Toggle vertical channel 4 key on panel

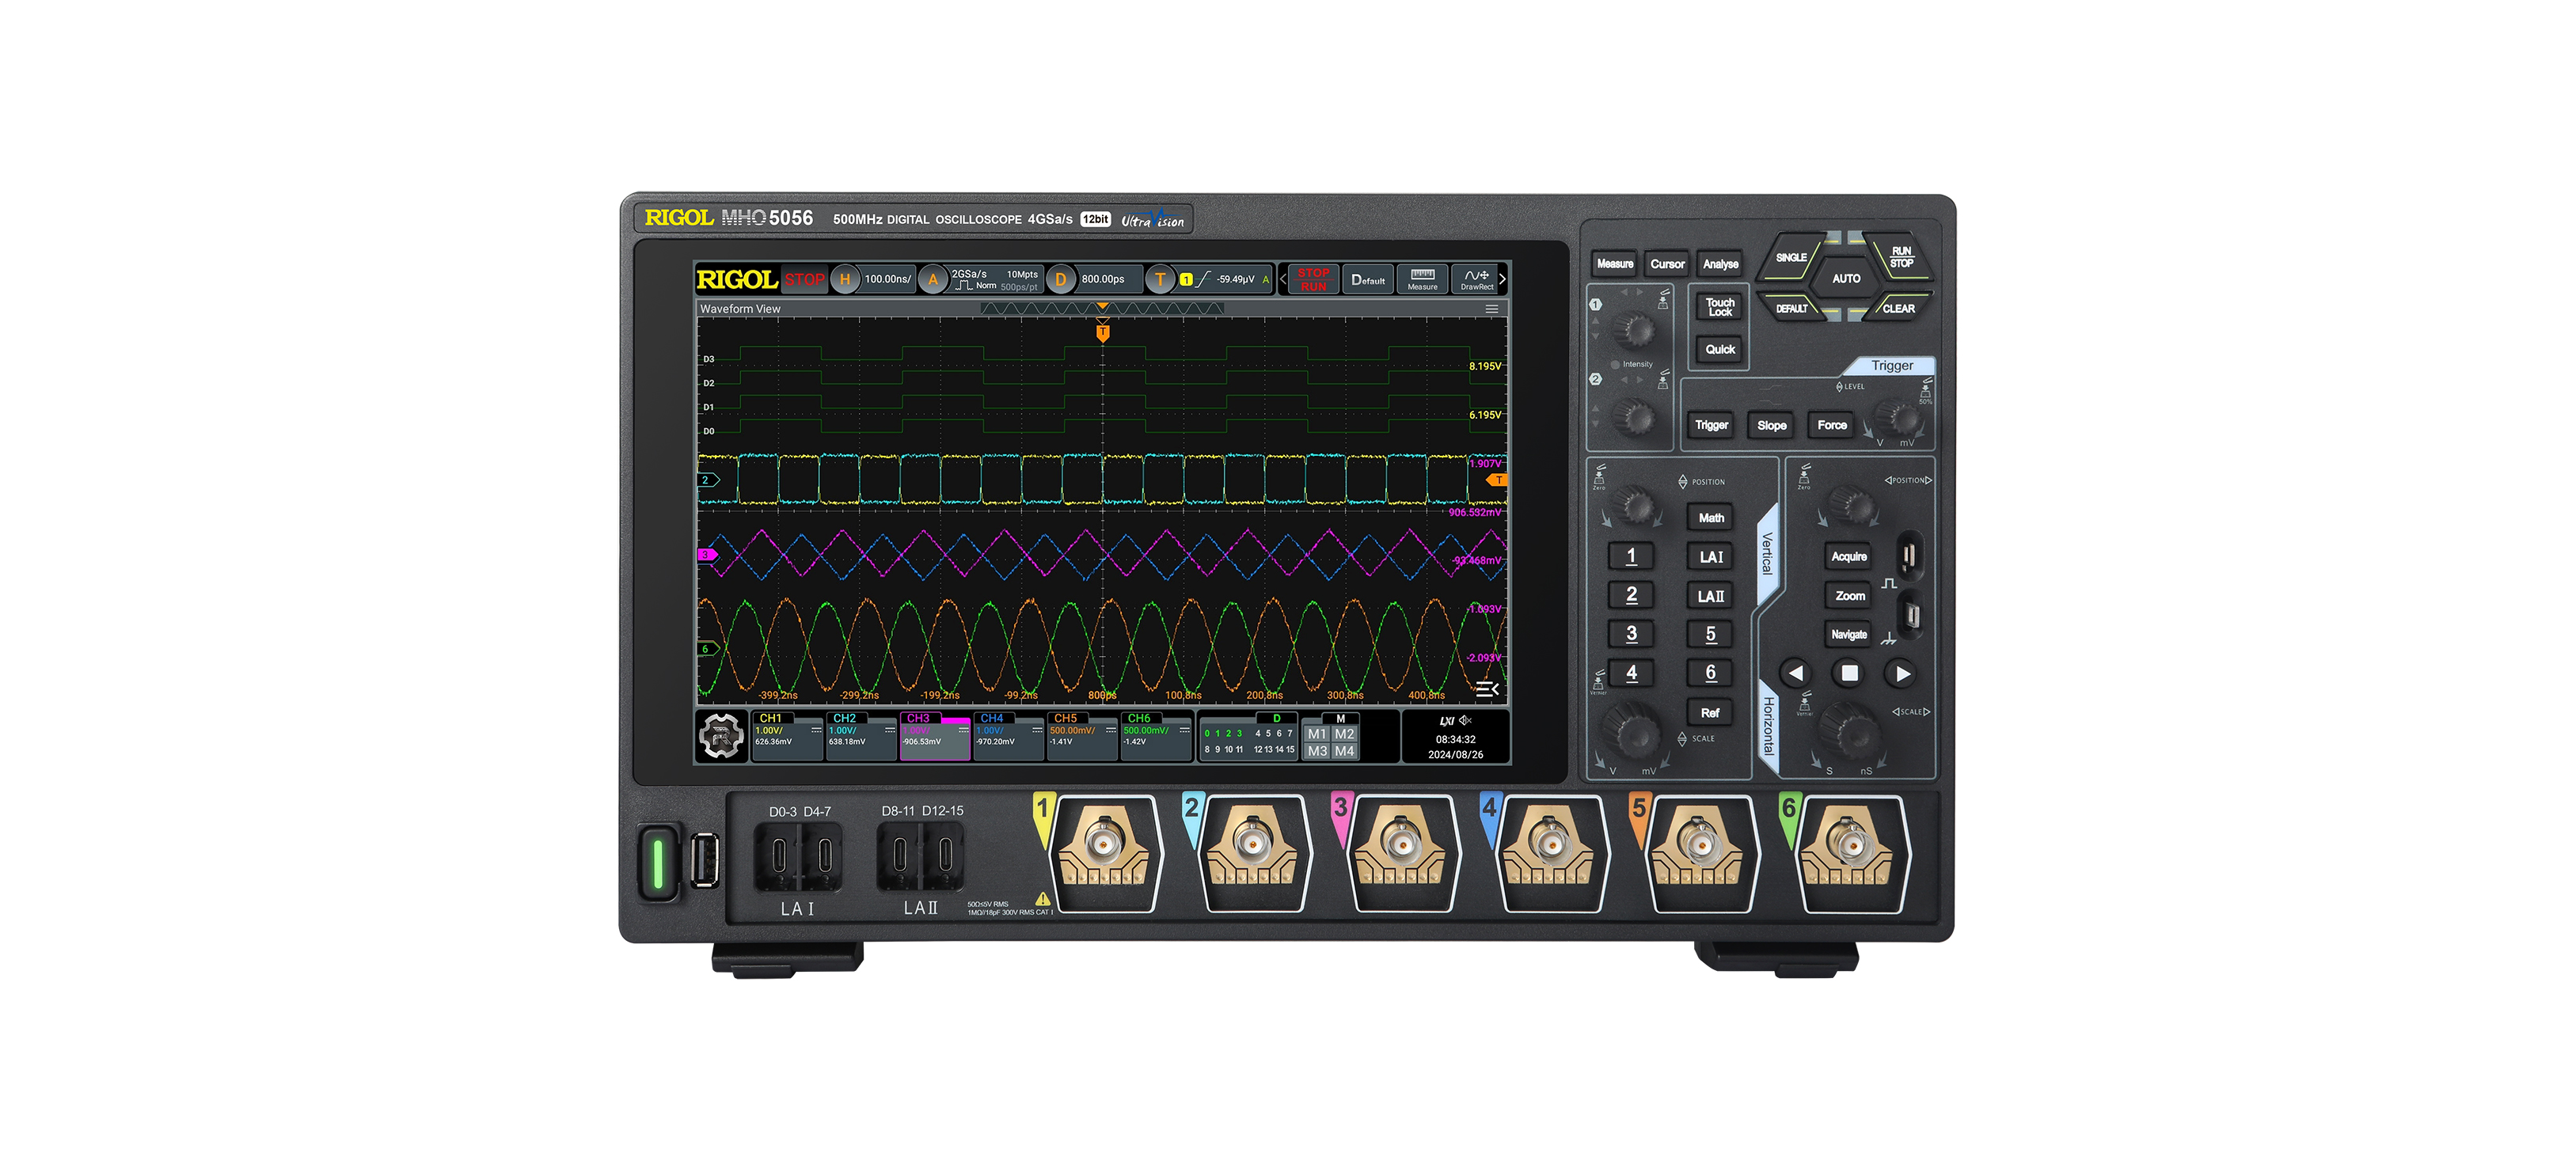(1631, 673)
